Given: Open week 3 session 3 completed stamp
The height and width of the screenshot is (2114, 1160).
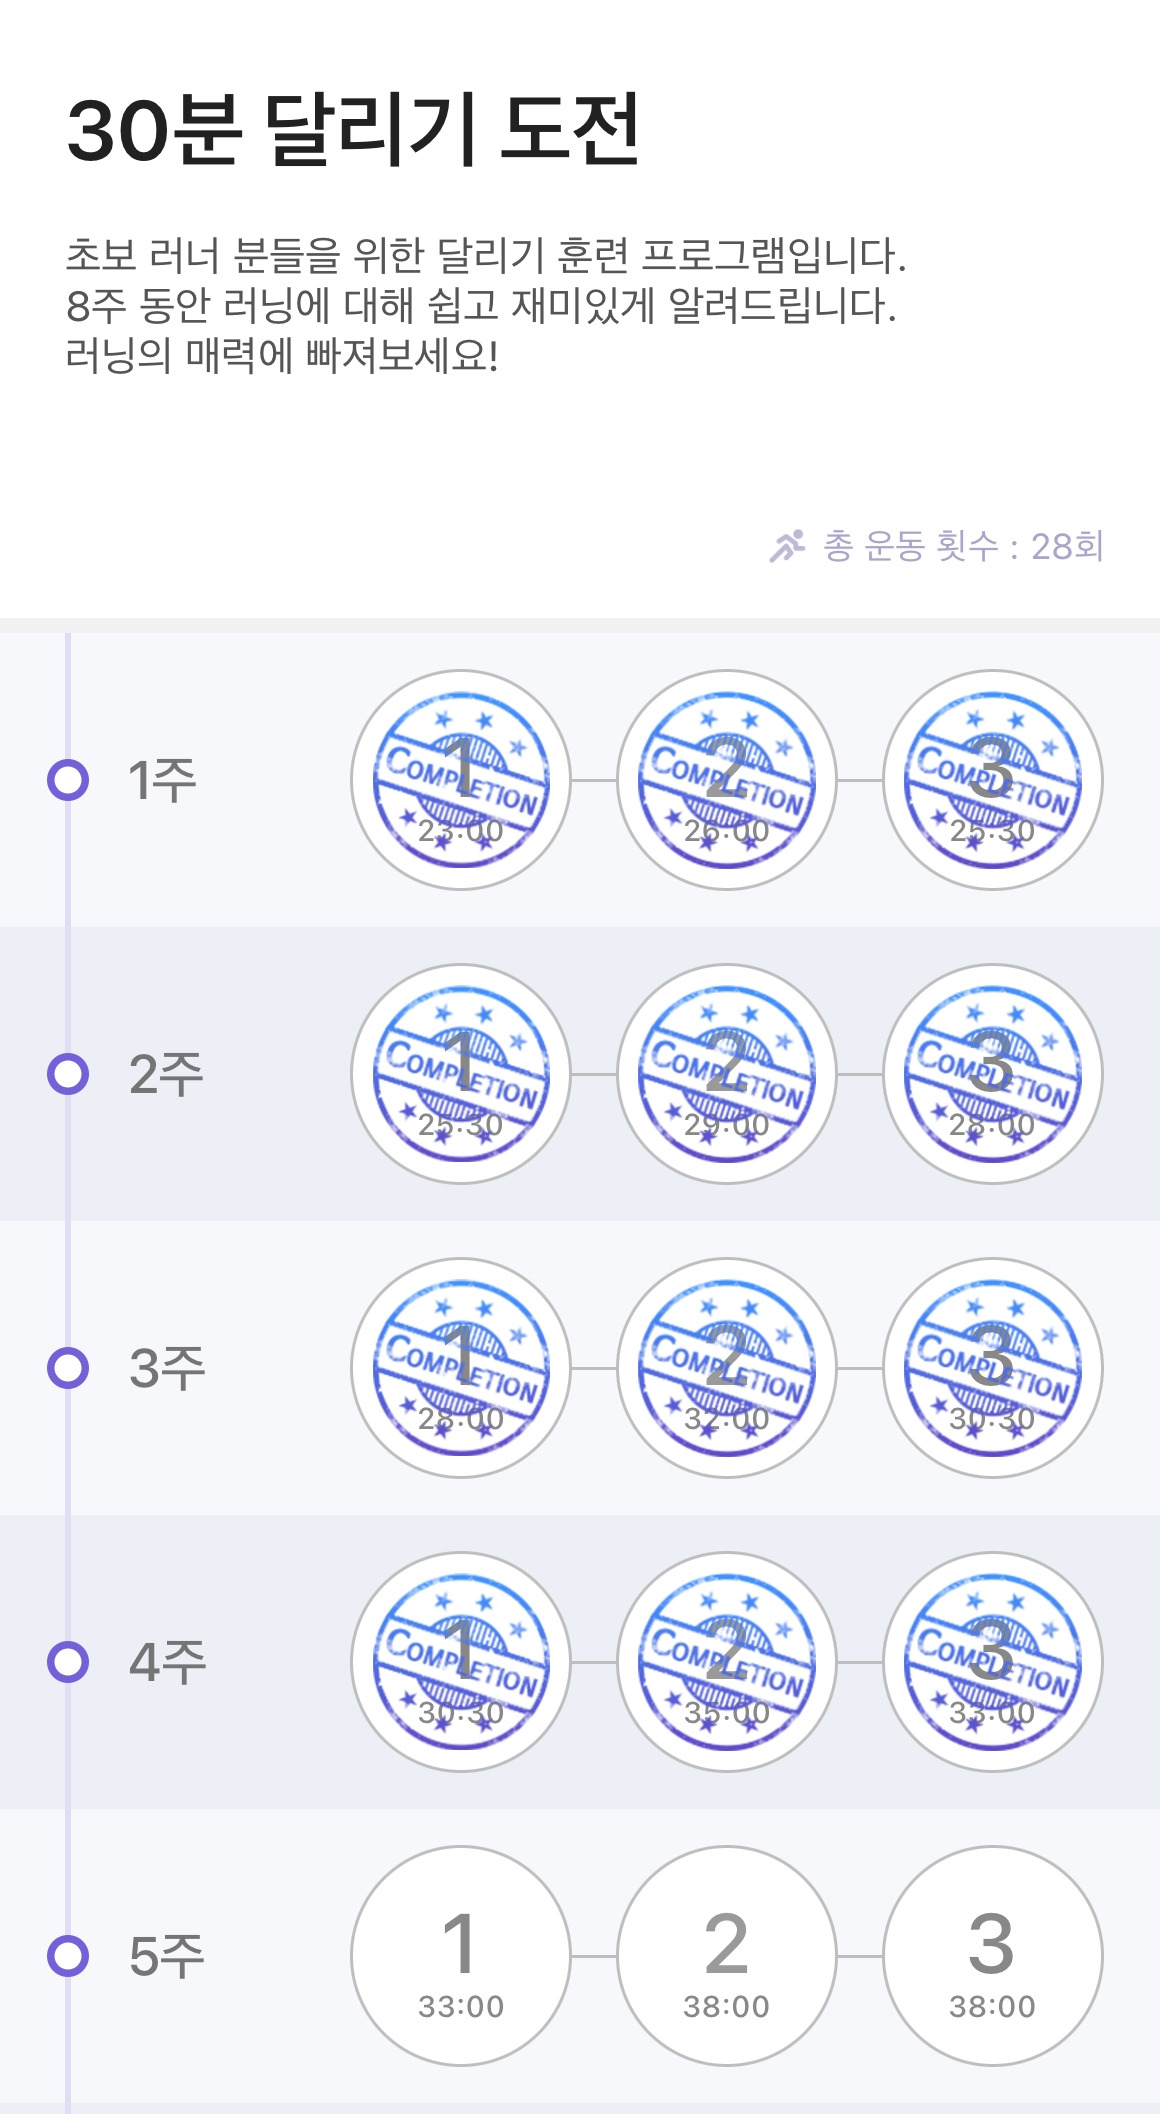Looking at the screenshot, I should pyautogui.click(x=993, y=1368).
